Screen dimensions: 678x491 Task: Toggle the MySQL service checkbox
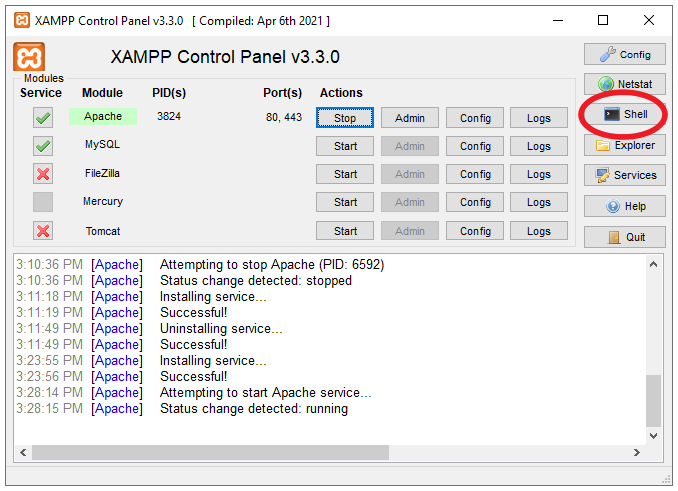click(43, 146)
